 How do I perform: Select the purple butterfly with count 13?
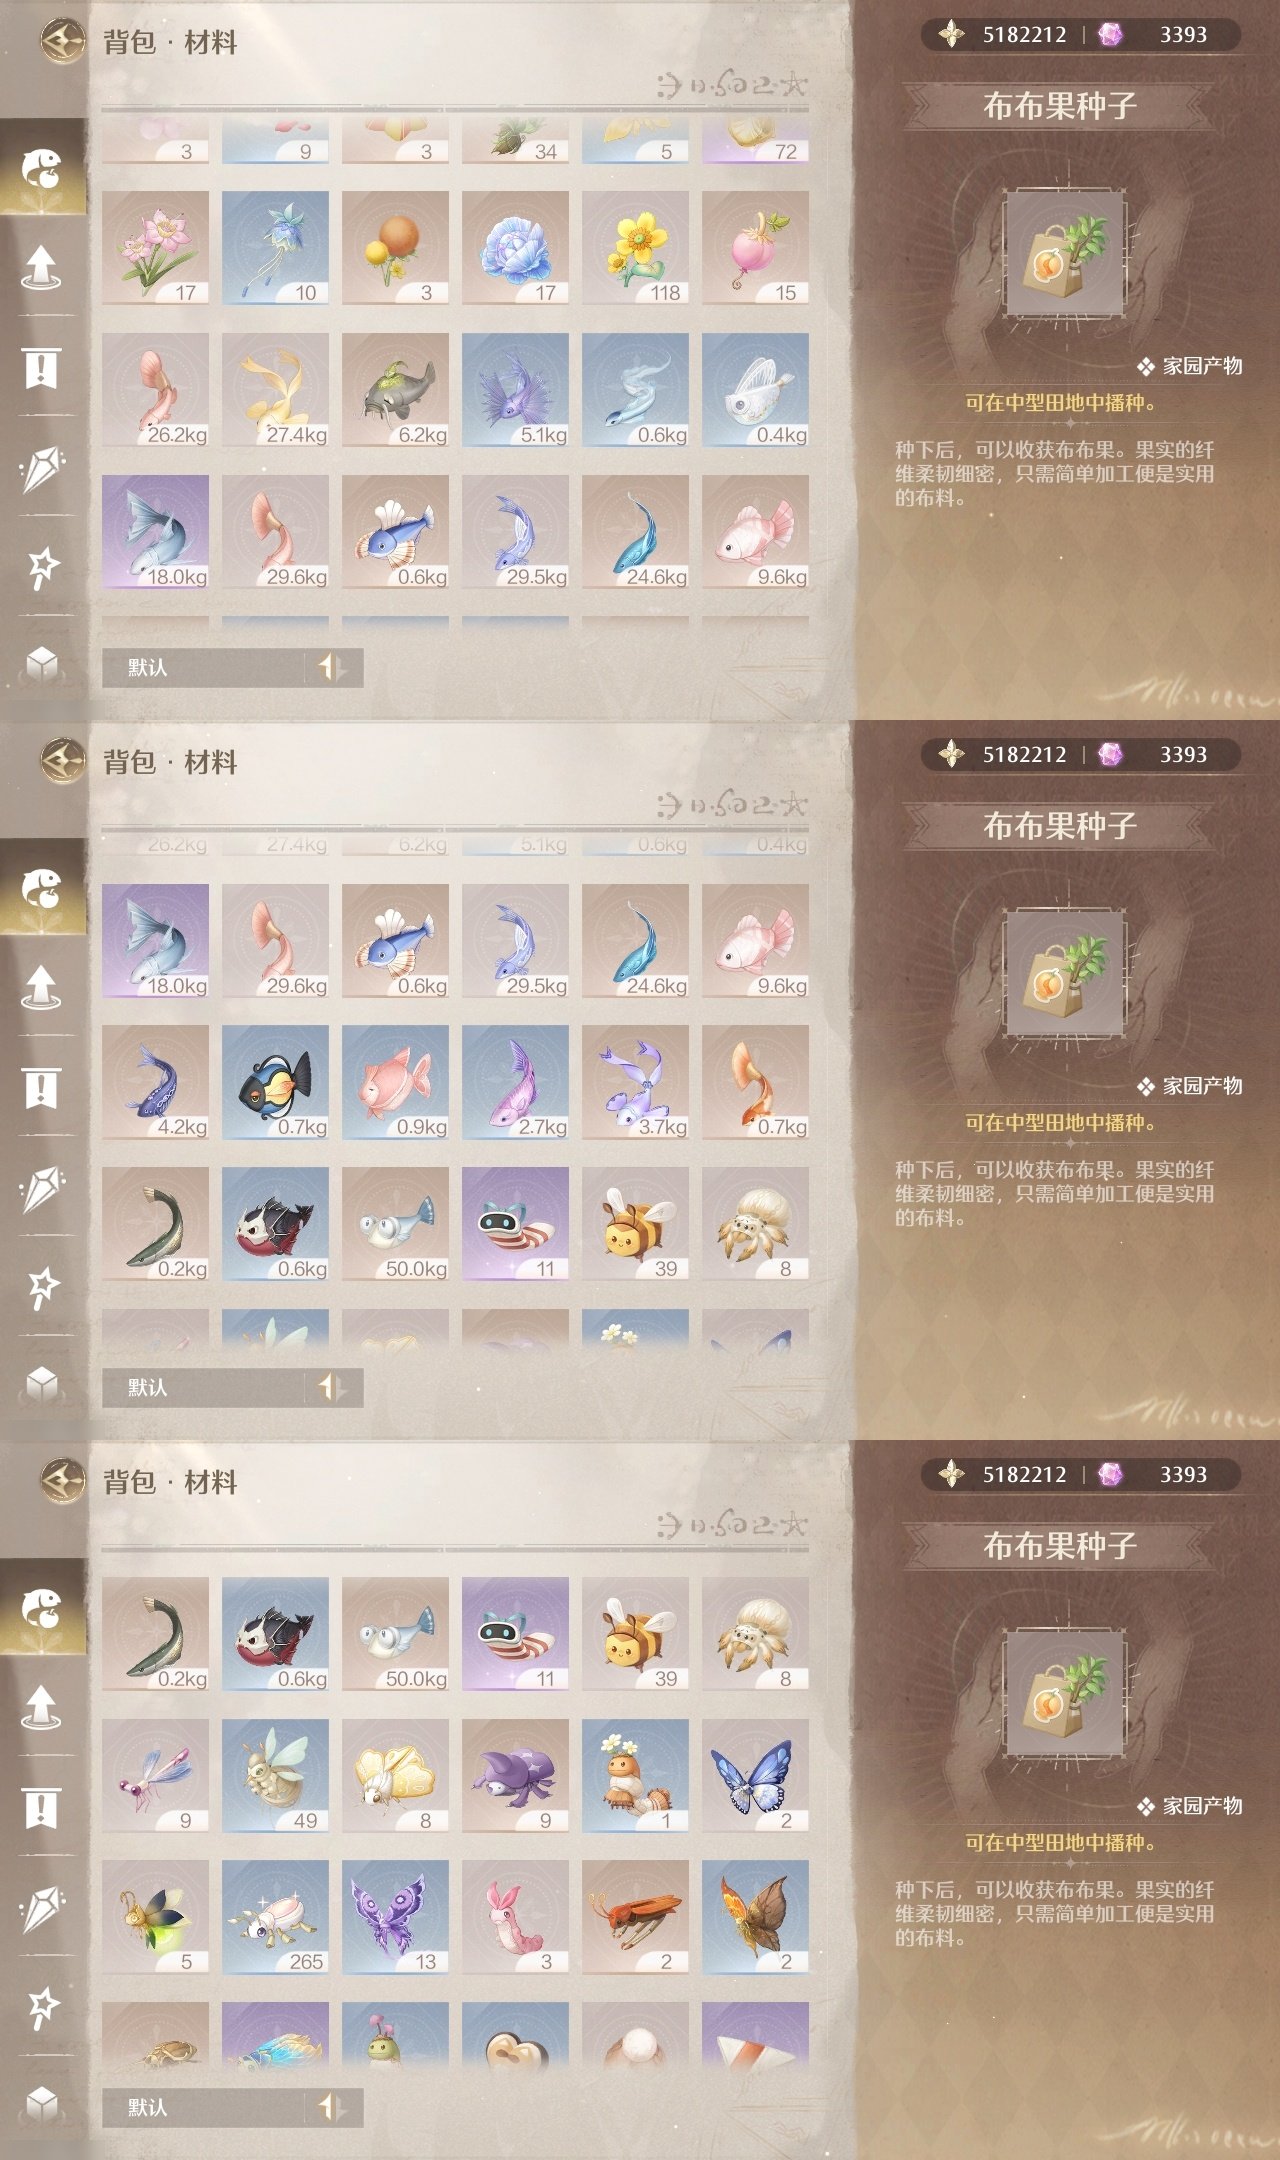(x=395, y=1917)
